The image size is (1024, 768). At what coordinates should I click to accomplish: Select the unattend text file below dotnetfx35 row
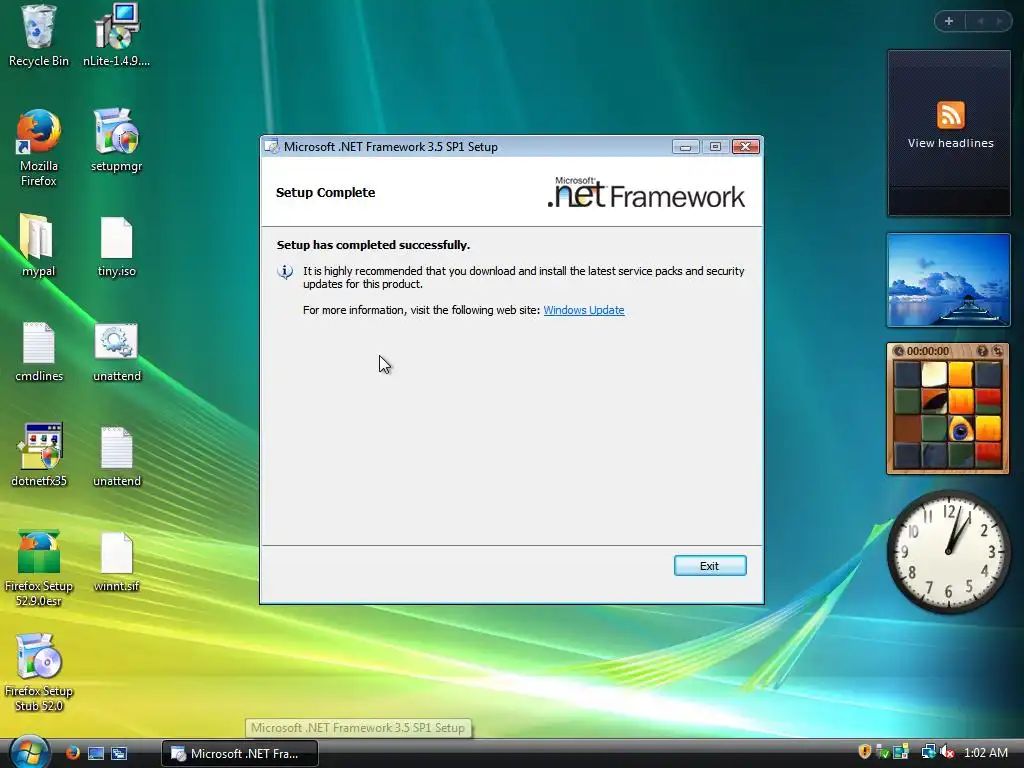click(116, 455)
